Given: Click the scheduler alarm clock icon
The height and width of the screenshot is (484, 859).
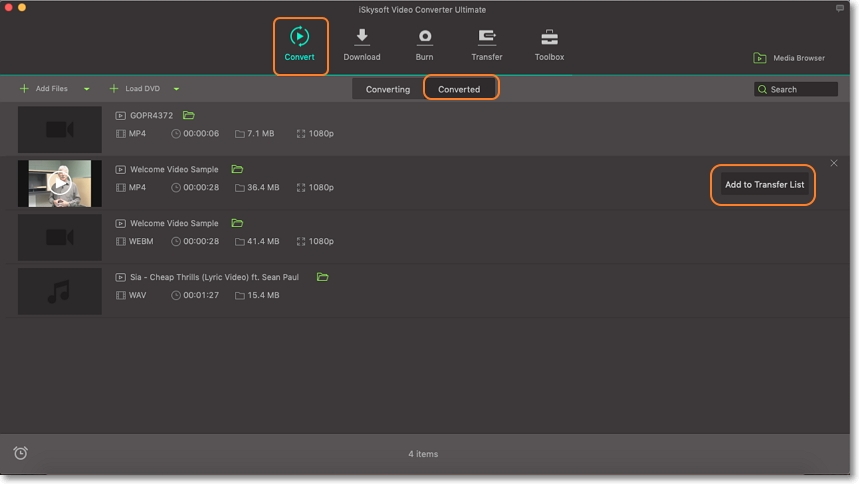Looking at the screenshot, I should [20, 453].
